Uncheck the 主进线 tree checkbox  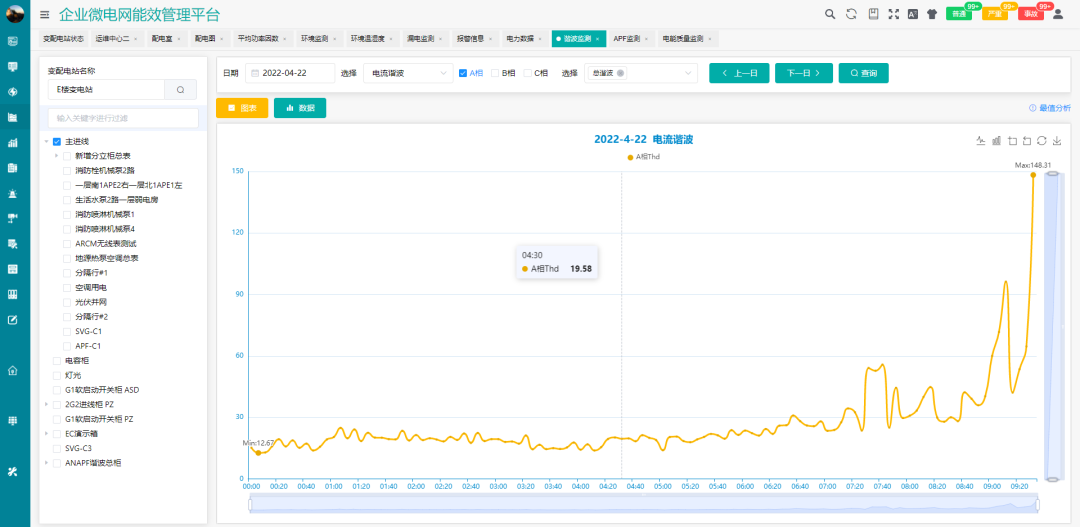point(57,141)
